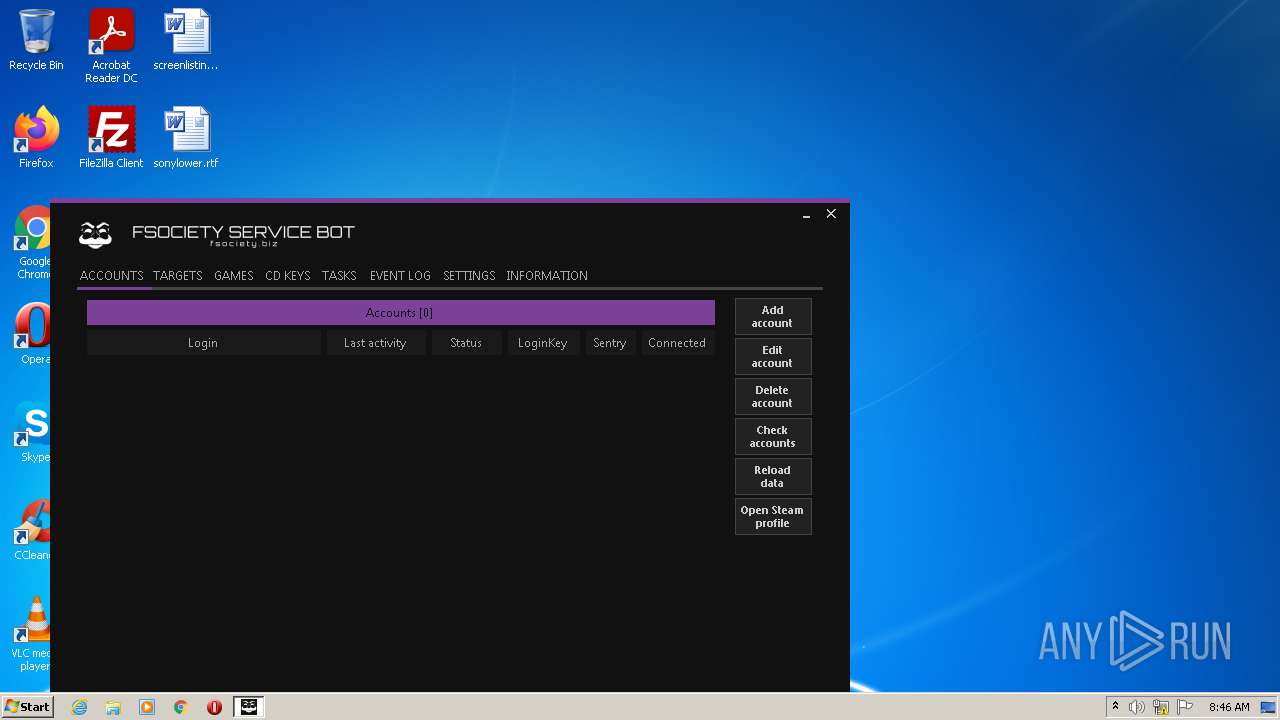Show hidden tray icons arrow
Screen dimensions: 1280x720
coord(1116,707)
